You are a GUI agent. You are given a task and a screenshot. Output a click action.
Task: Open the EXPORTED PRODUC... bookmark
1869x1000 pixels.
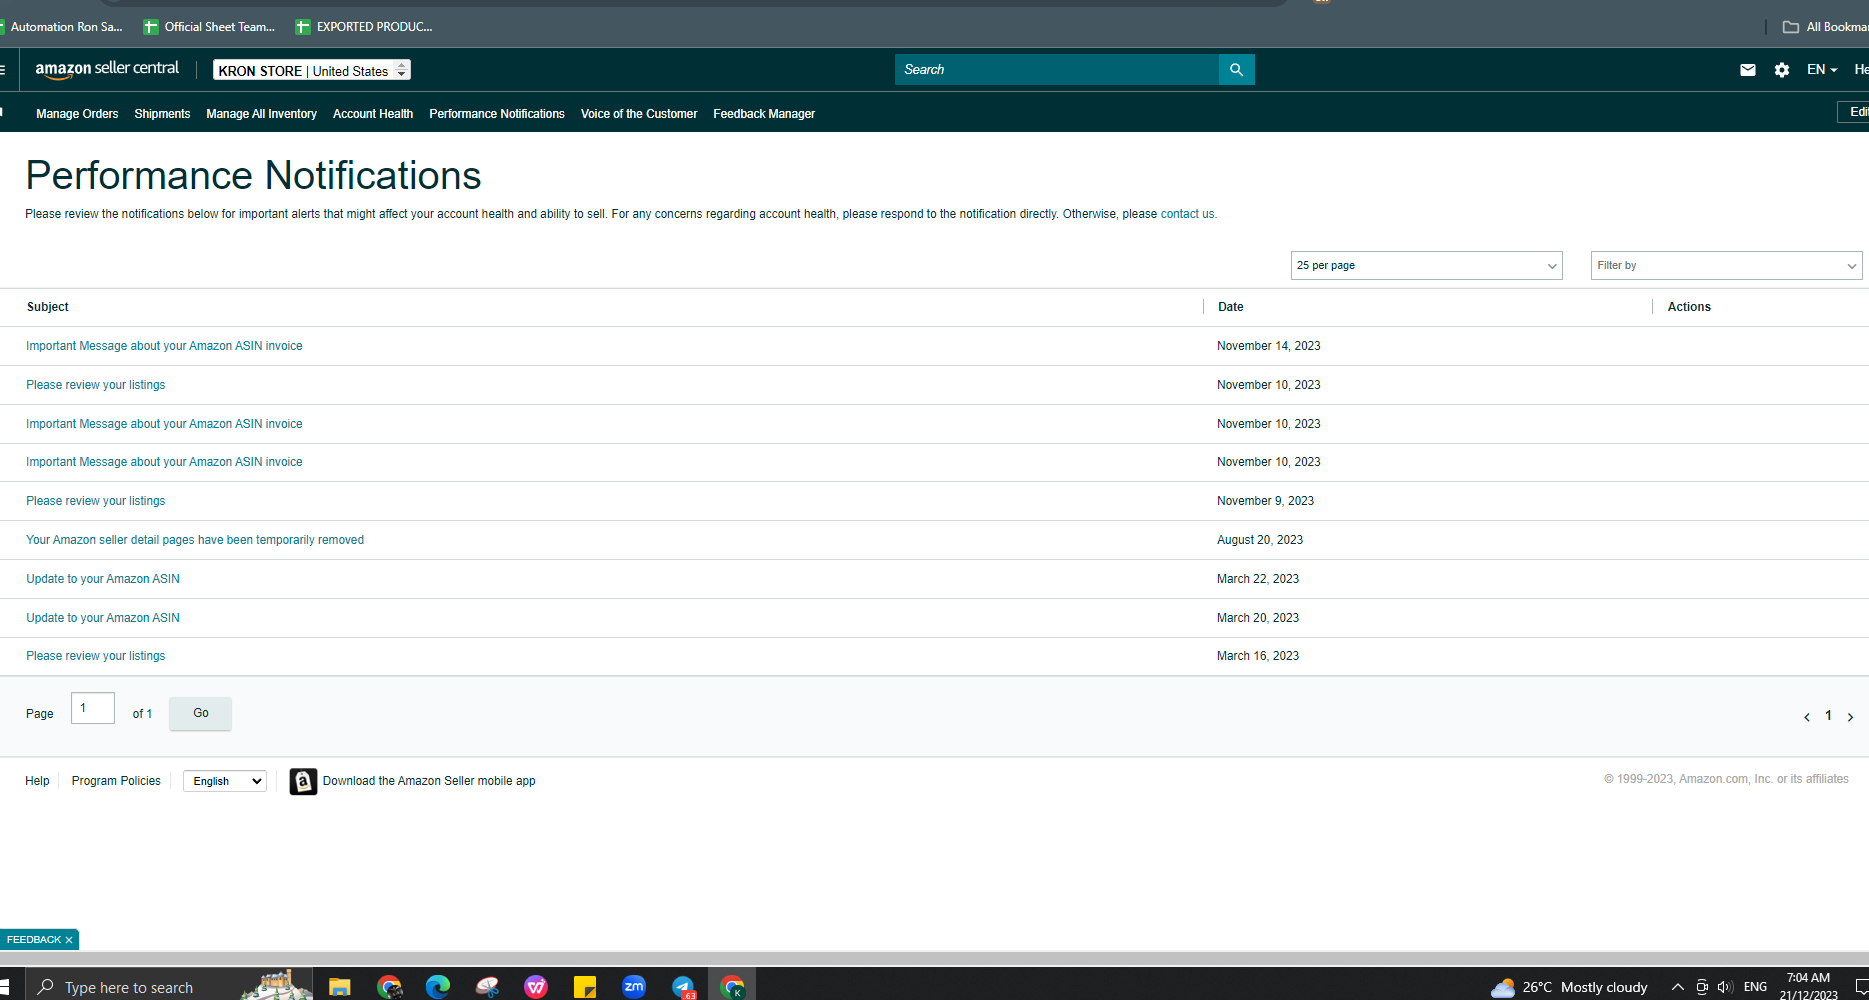point(364,27)
